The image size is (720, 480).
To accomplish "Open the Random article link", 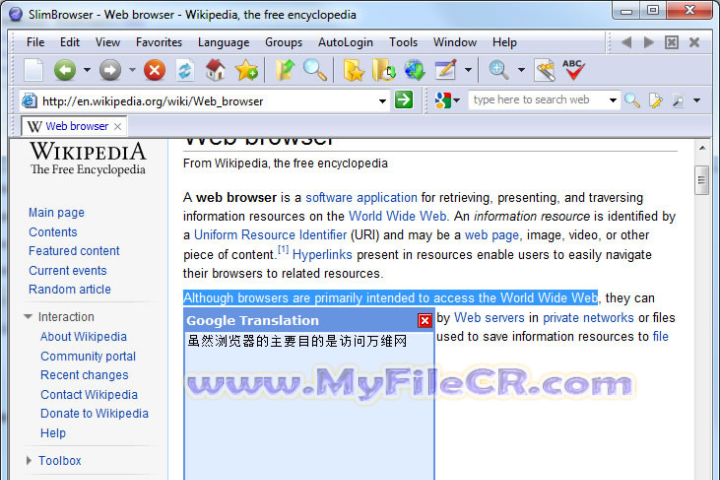I will [70, 289].
